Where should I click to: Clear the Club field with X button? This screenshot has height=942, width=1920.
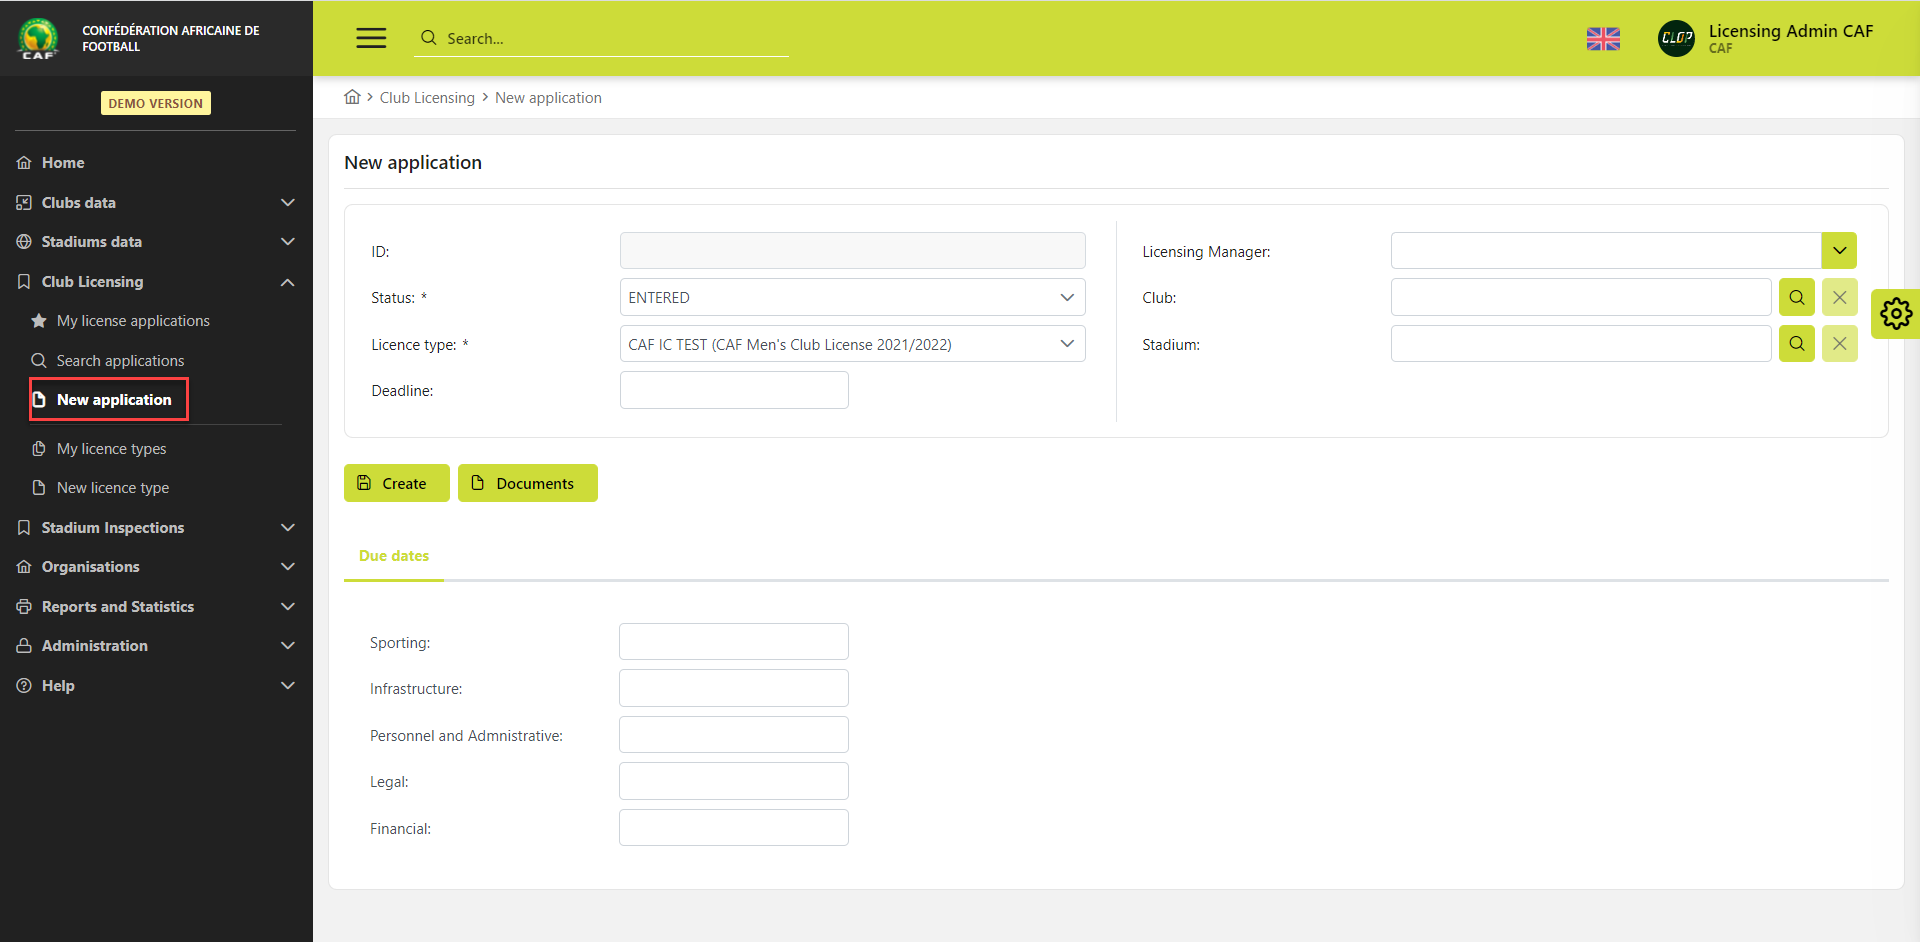(x=1839, y=298)
